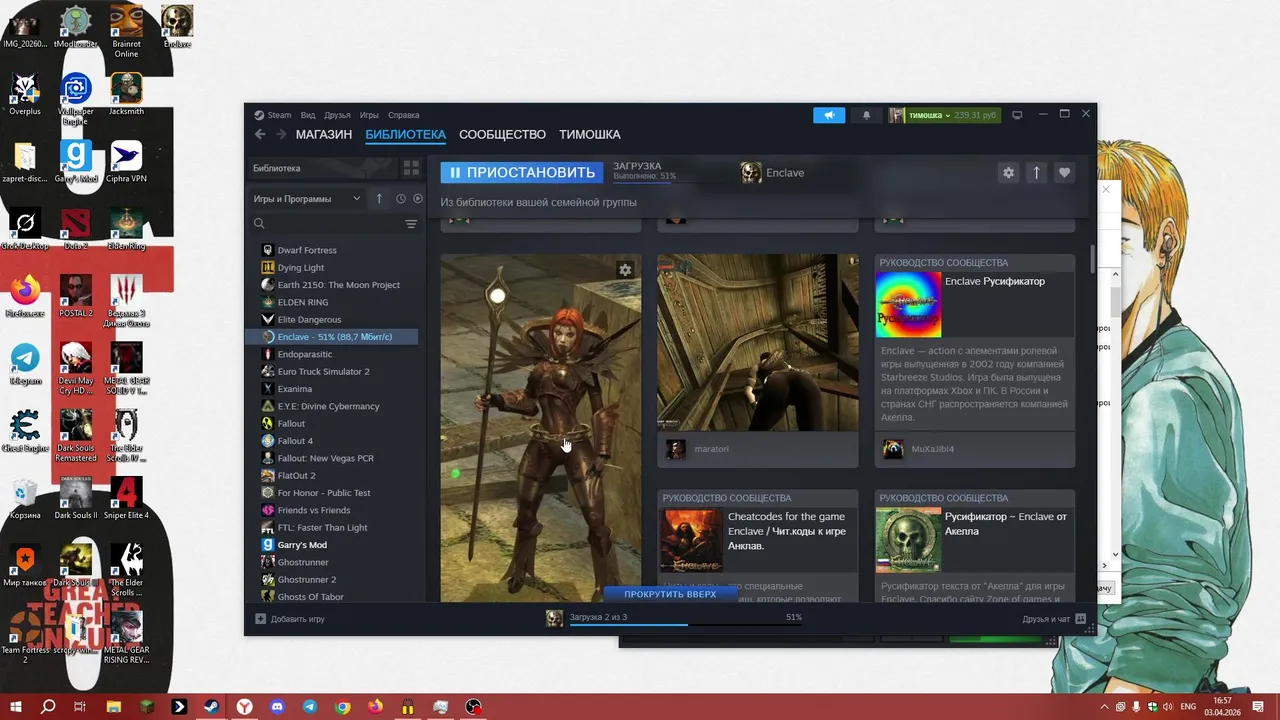Open the Steam announcements megaphone button
Viewport: 1280px width, 720px height.
click(829, 115)
